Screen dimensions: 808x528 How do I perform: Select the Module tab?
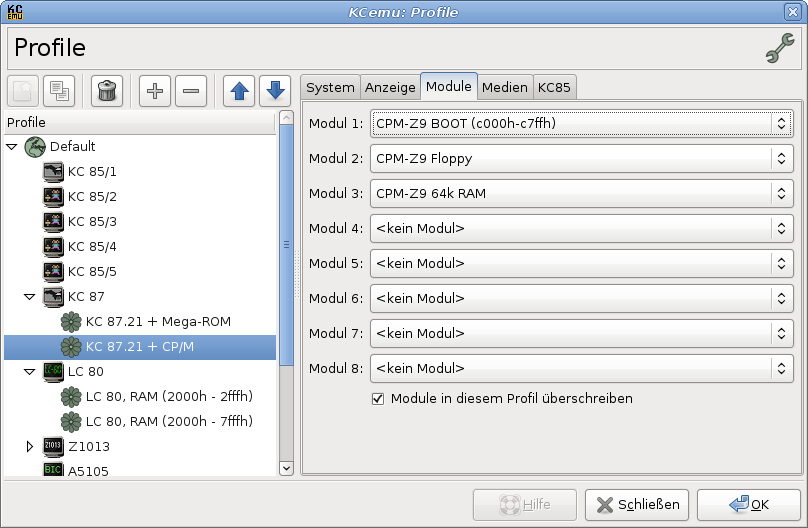[449, 86]
